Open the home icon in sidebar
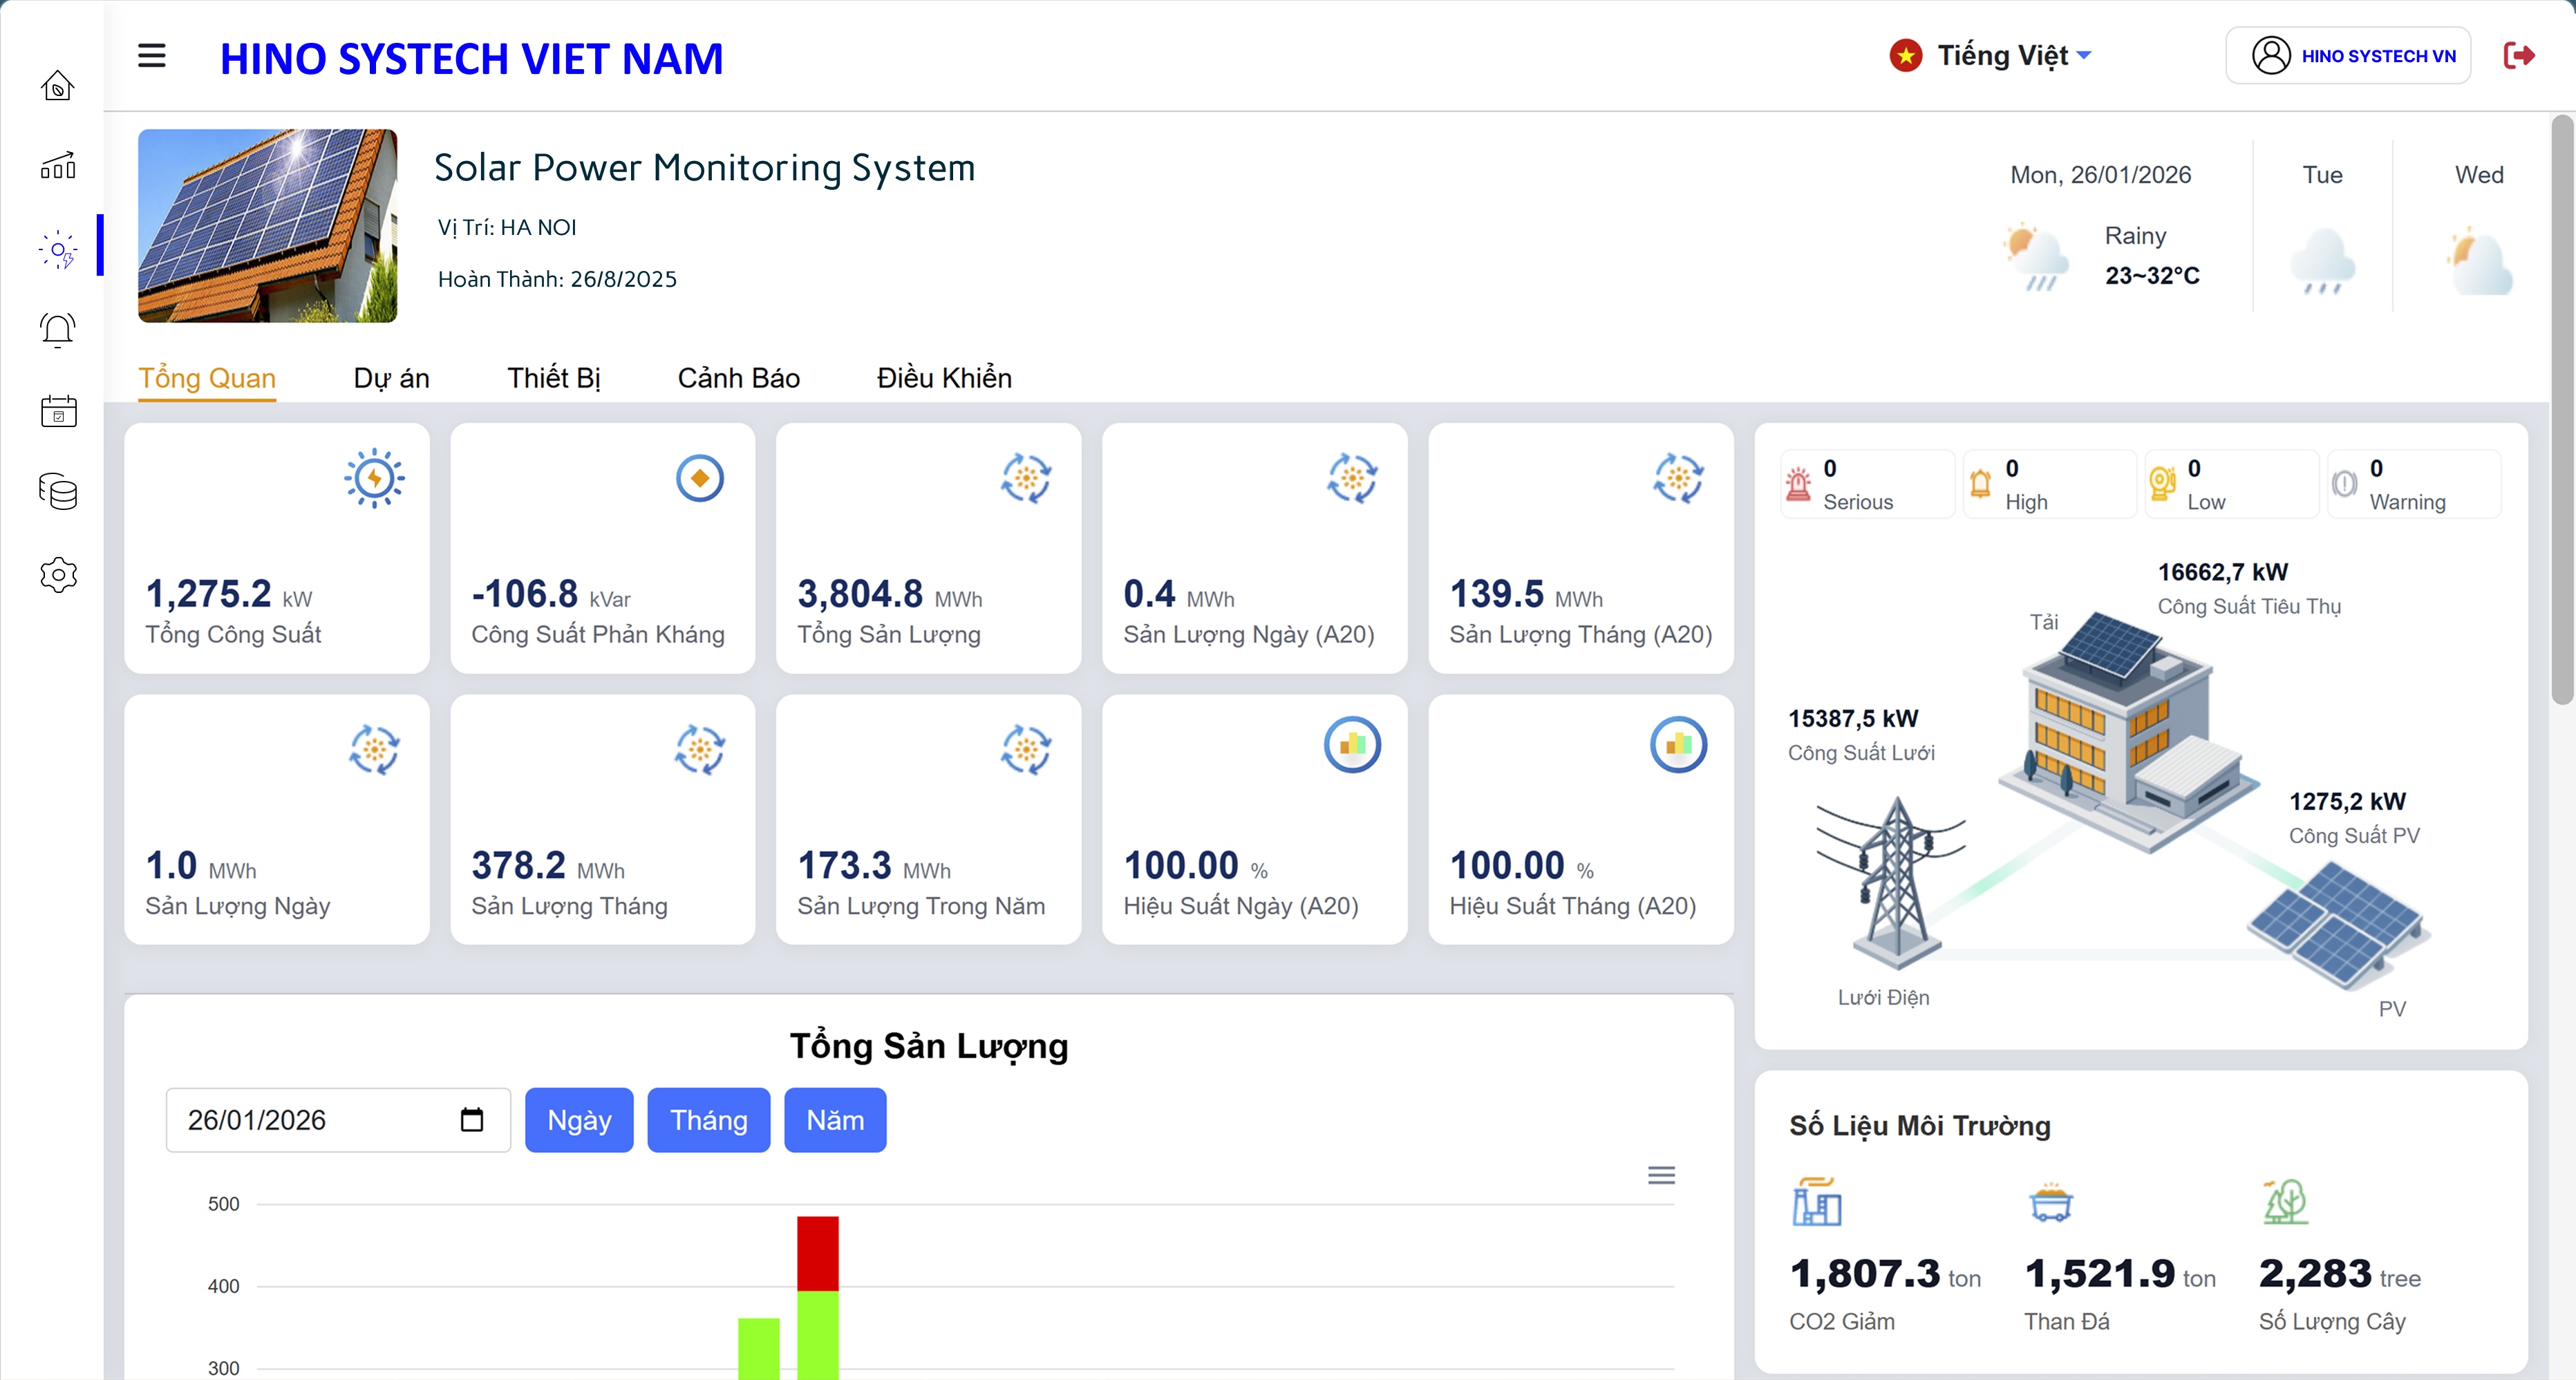2576x1380 pixels. (57, 86)
